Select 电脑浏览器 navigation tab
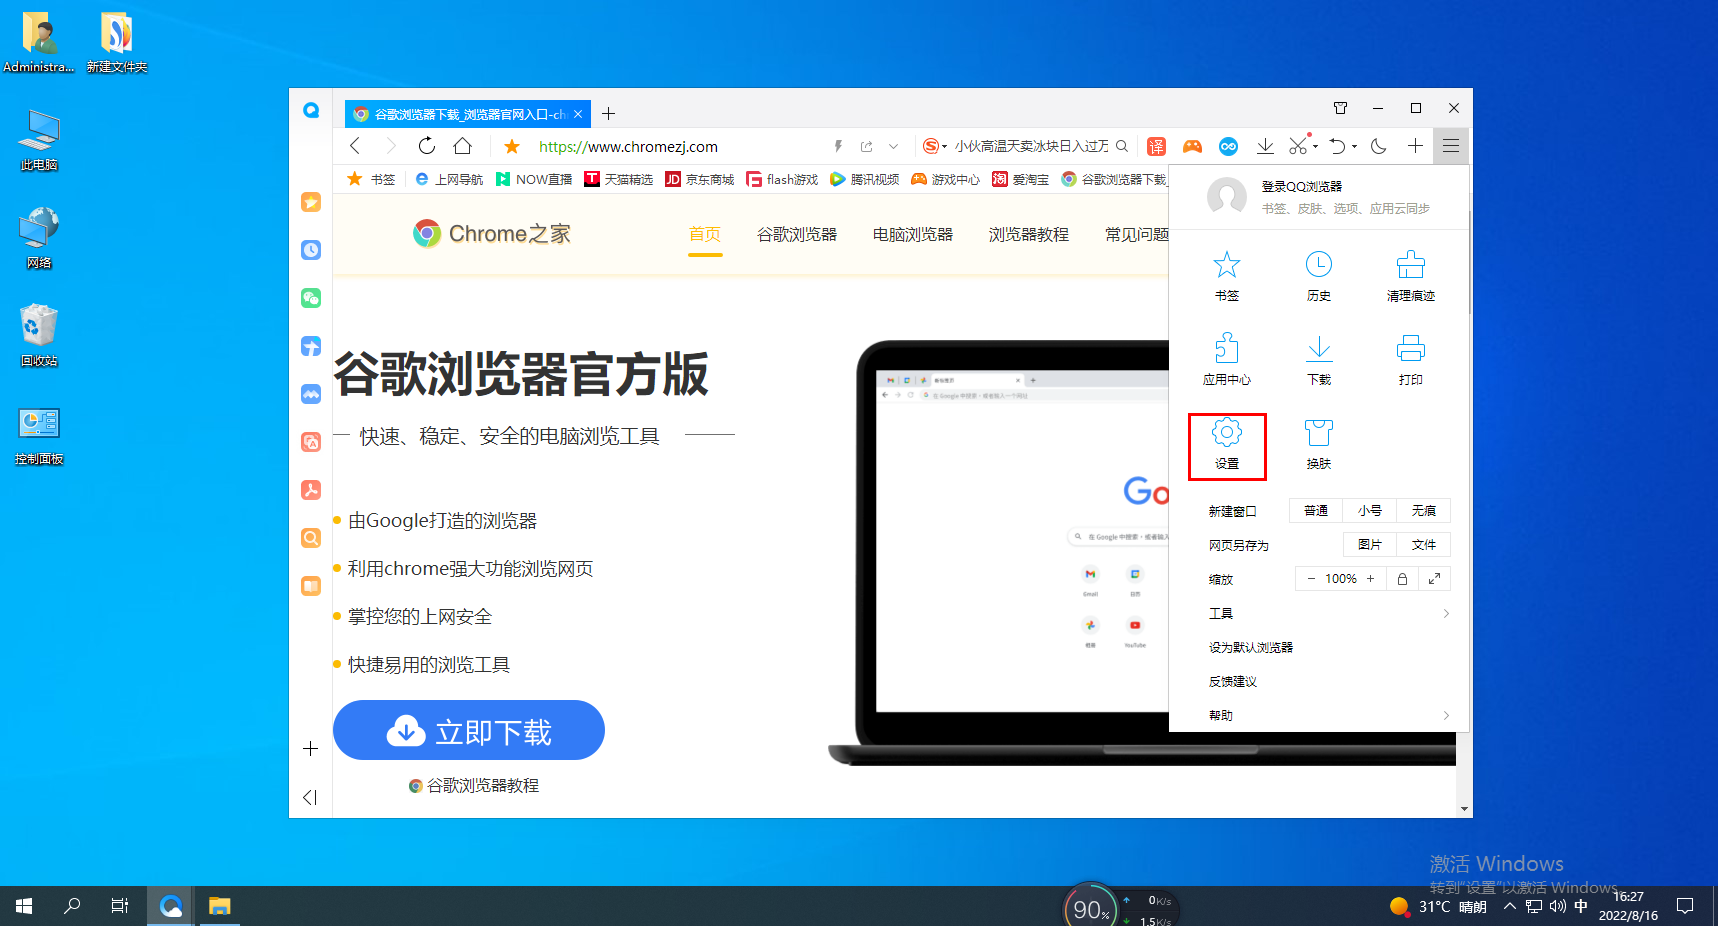 (x=913, y=234)
